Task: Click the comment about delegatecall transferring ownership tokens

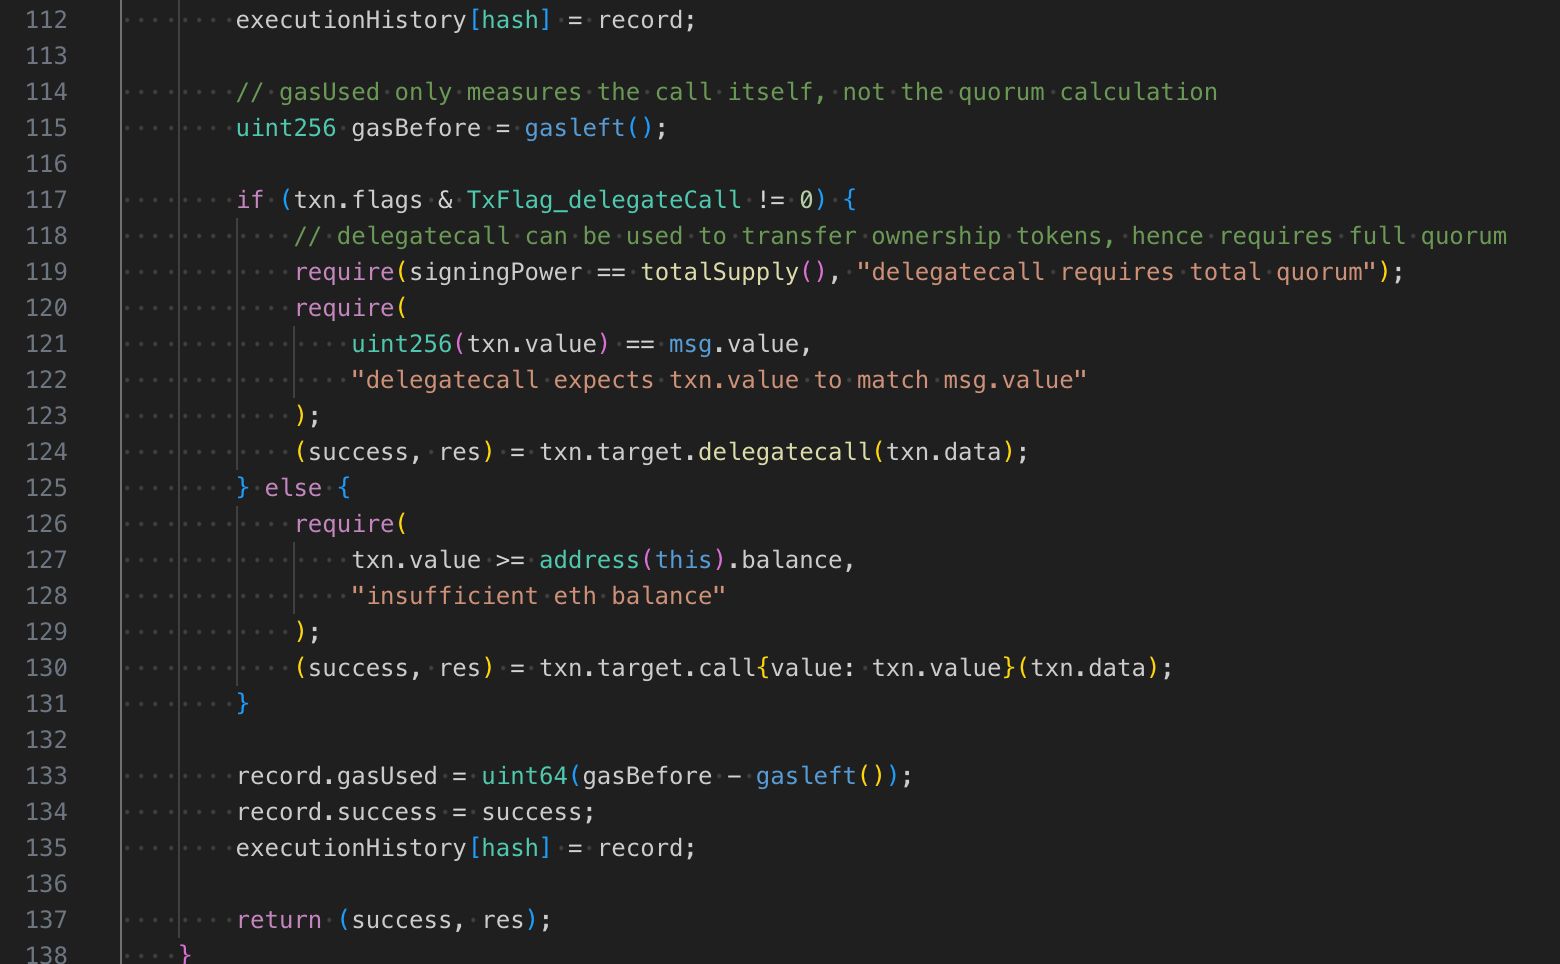Action: 900,236
